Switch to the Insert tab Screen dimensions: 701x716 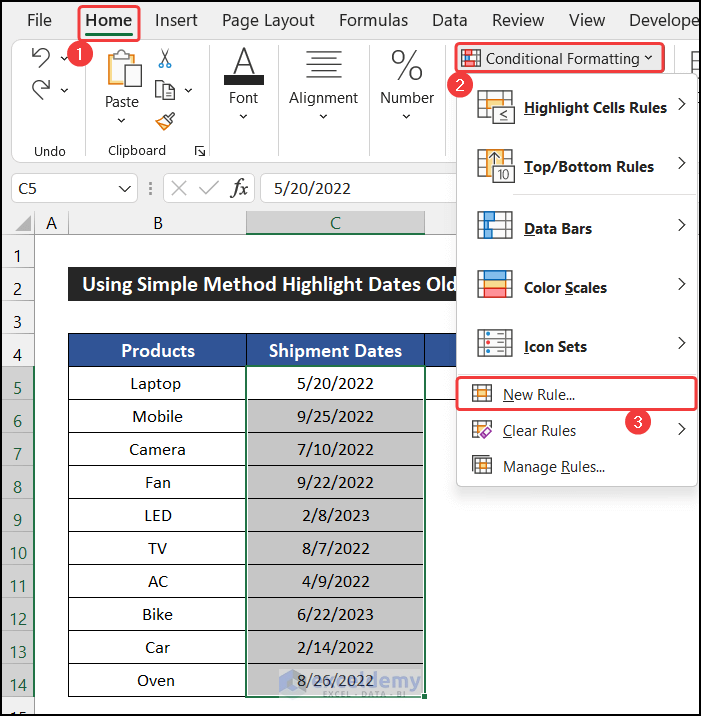pyautogui.click(x=176, y=20)
